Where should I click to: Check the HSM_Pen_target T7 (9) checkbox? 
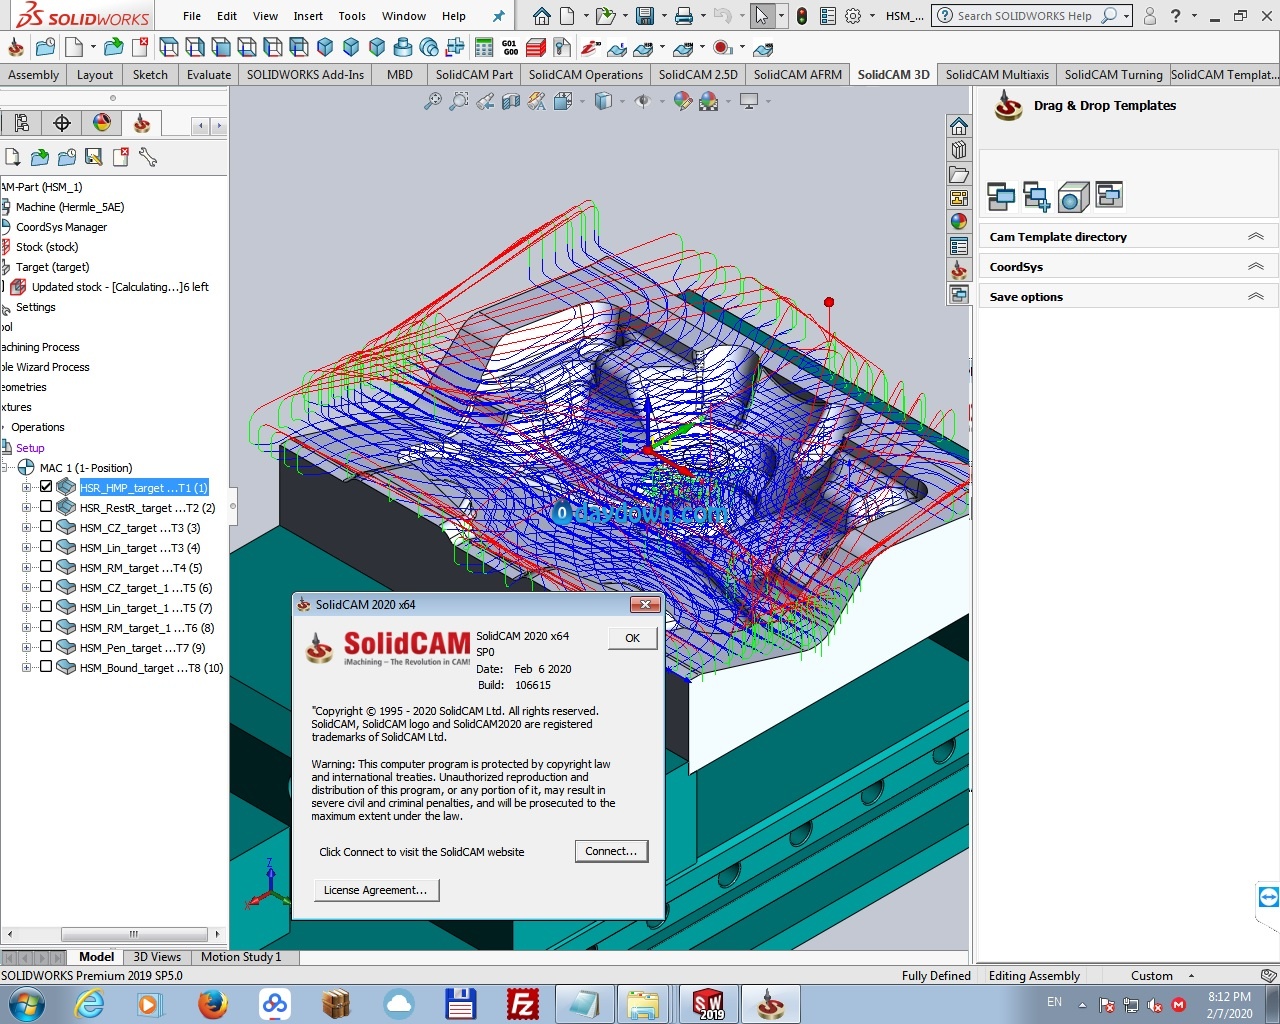click(46, 647)
